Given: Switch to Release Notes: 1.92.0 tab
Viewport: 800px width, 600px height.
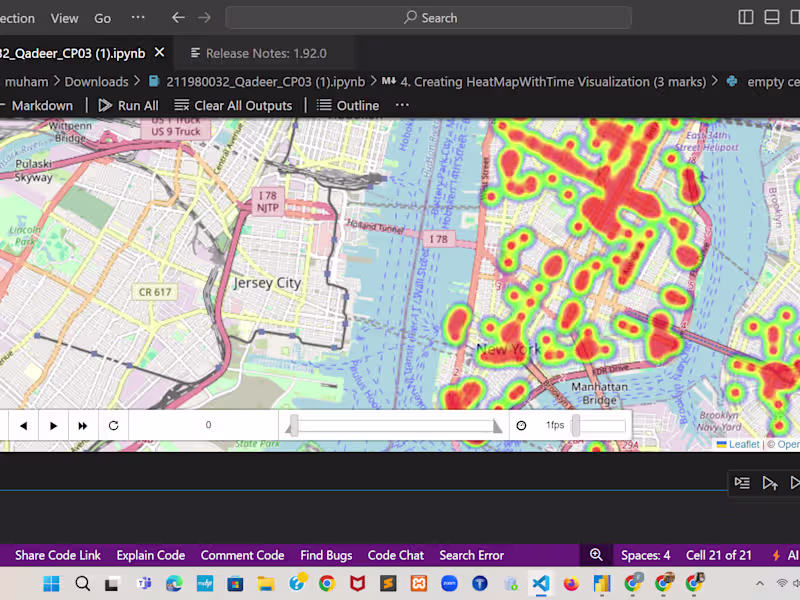Looking at the screenshot, I should pos(265,53).
